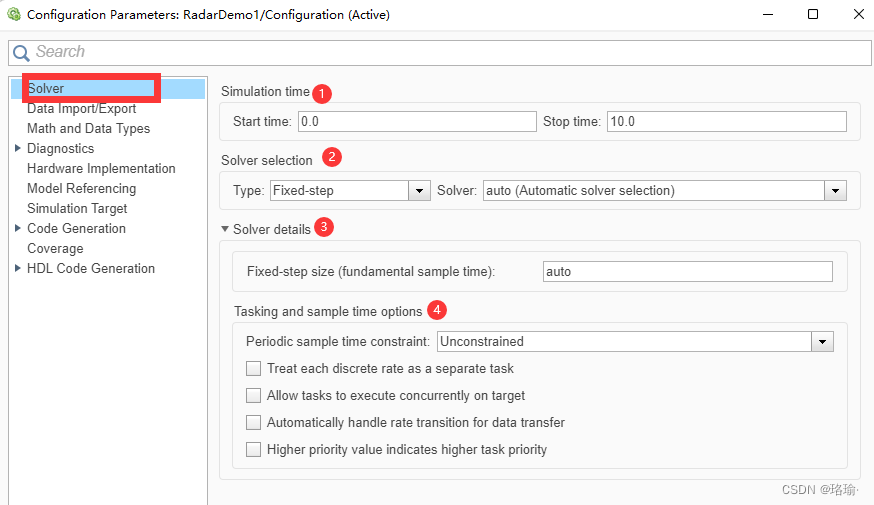This screenshot has width=874, height=505.
Task: Open the solver Type dropdown
Action: pos(419,191)
